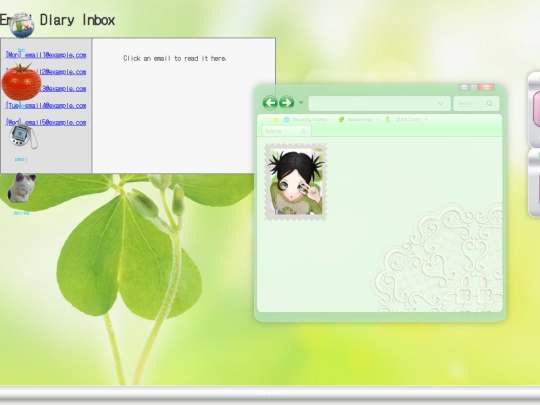Click the person icon on home tab
The height and width of the screenshot is (405, 540).
click(303, 131)
